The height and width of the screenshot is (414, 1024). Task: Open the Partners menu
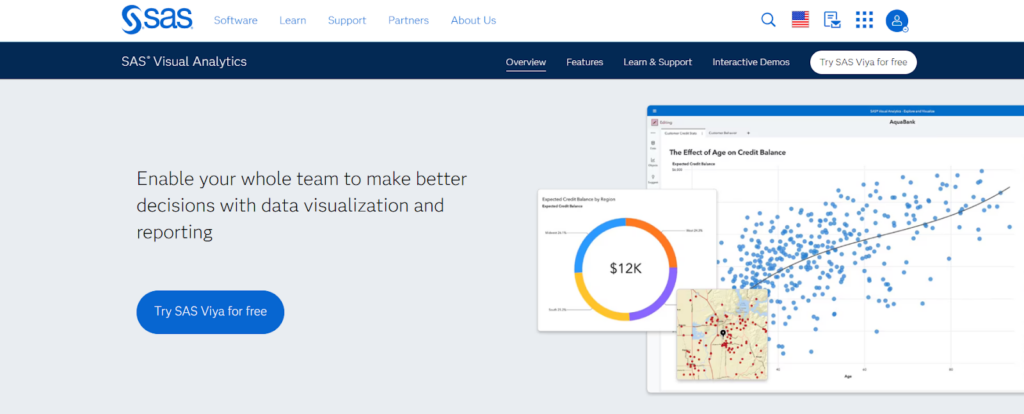point(408,20)
